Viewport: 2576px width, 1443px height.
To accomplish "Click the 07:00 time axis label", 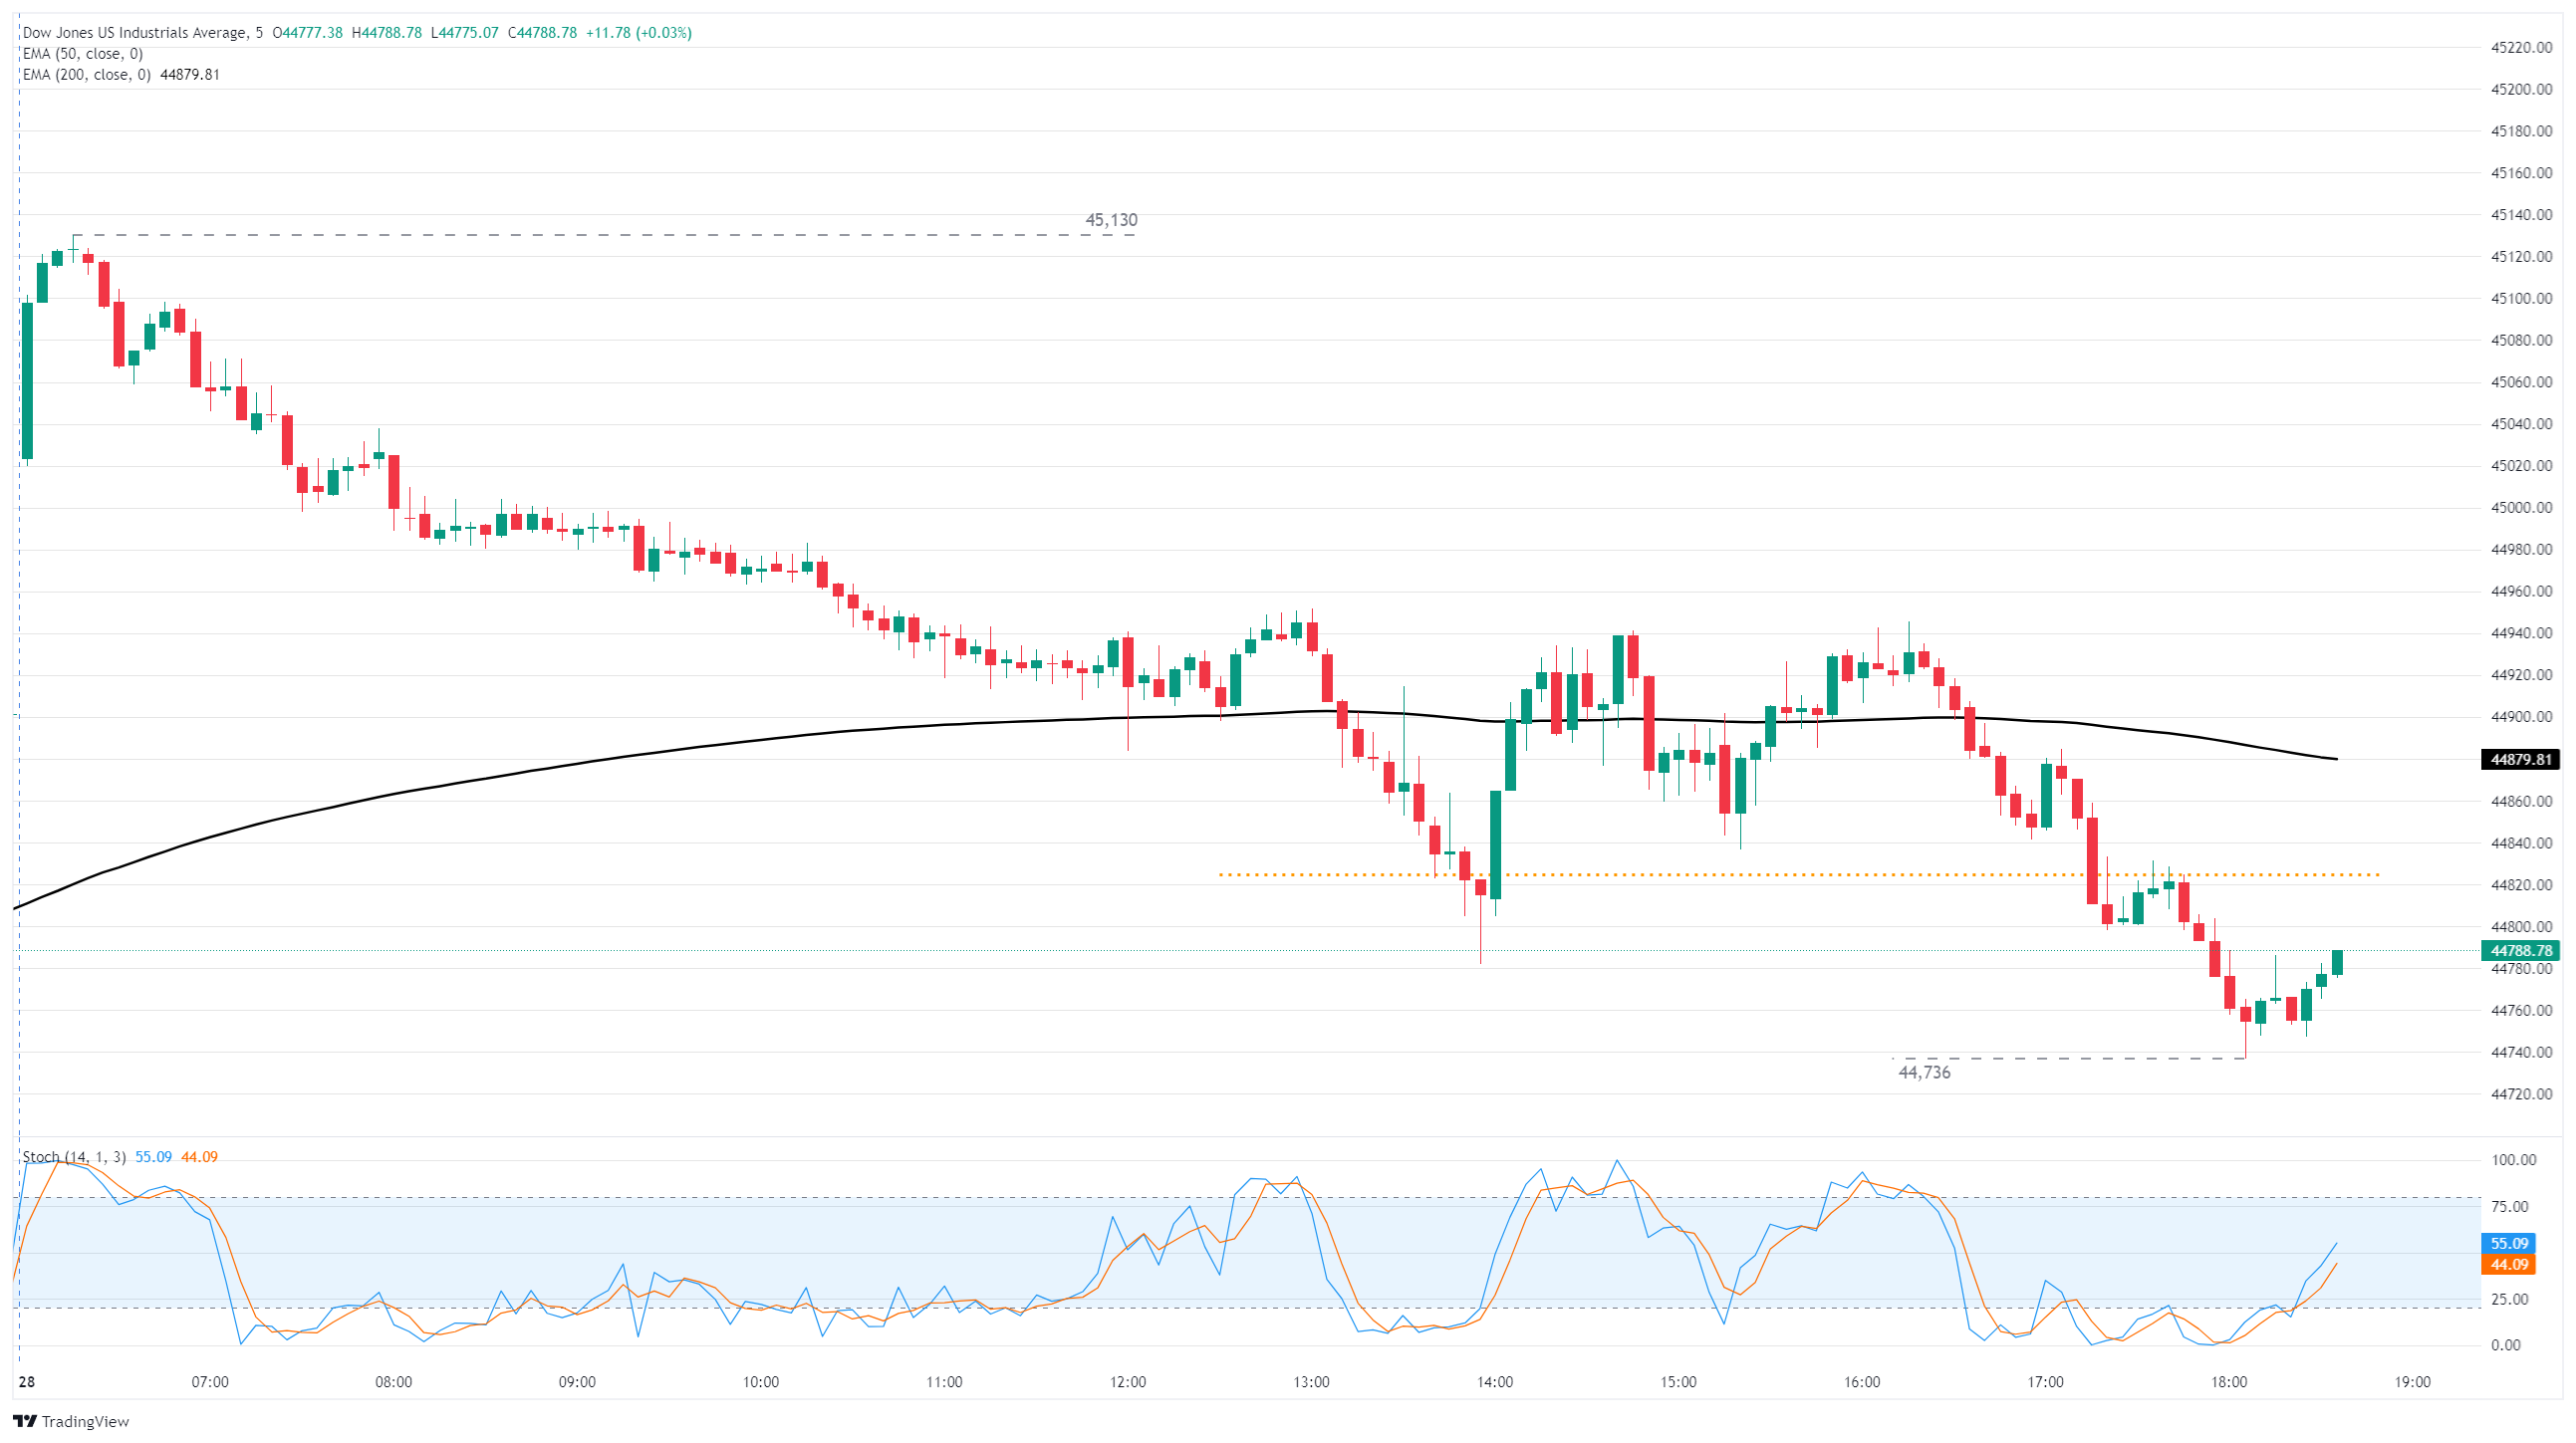I will (210, 1382).
